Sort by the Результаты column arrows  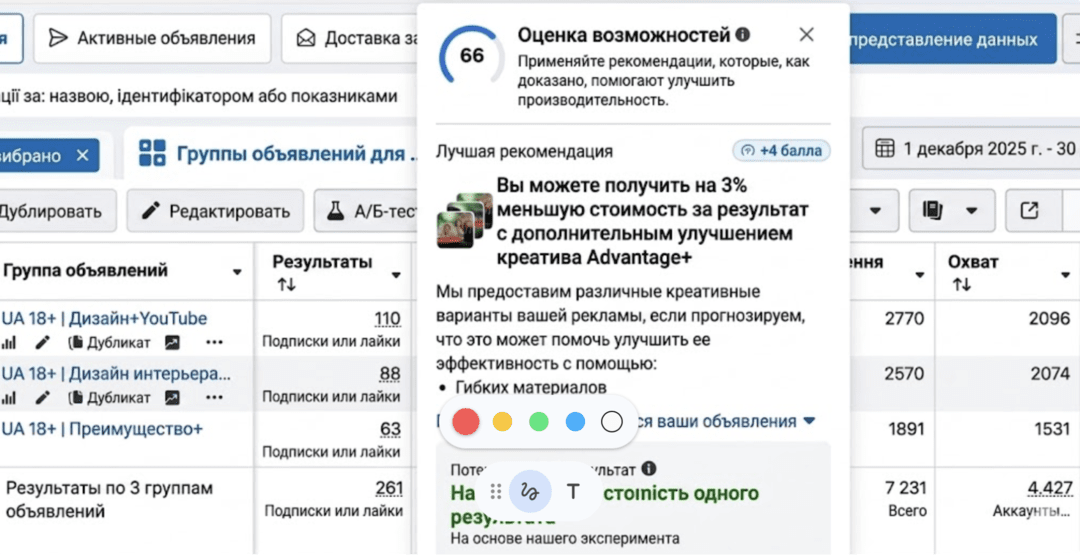coord(287,284)
